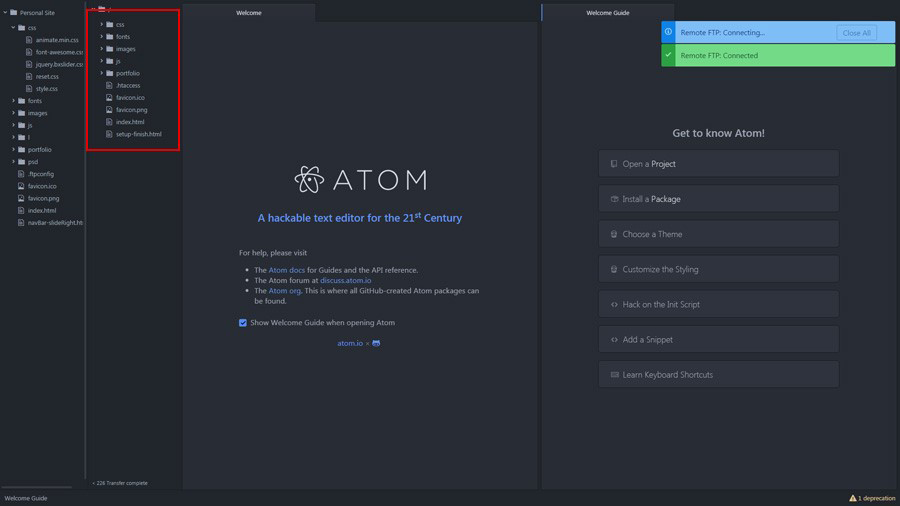
Task: Select remote favicon.png file
Action: point(131,110)
